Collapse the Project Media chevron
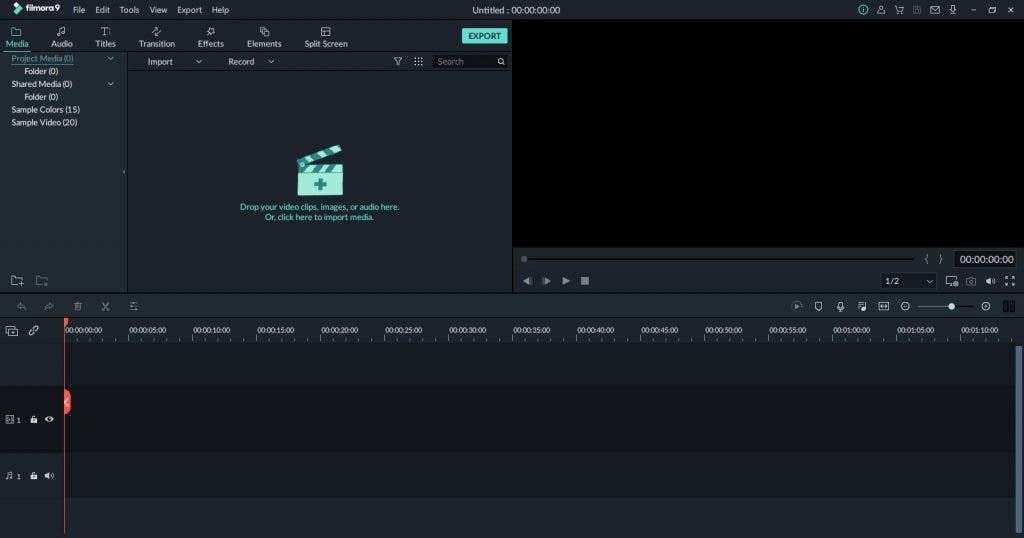 point(110,58)
